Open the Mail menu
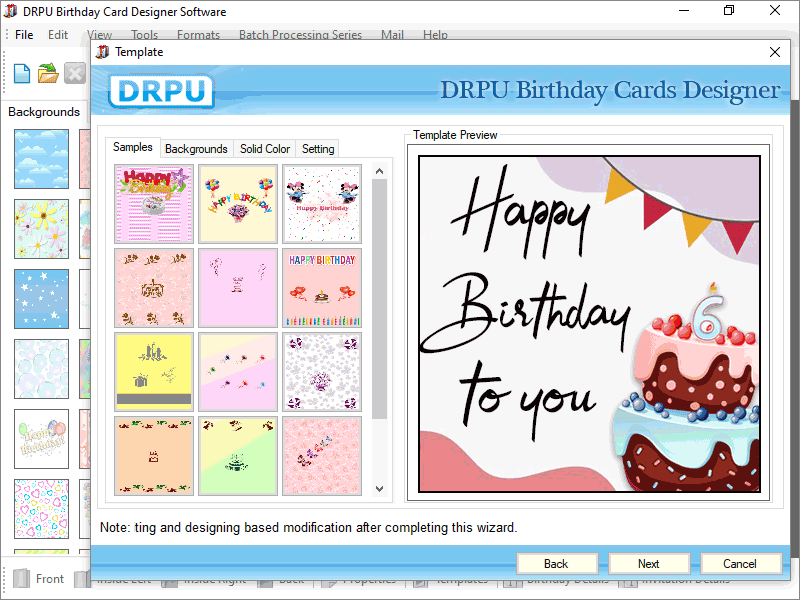The height and width of the screenshot is (600, 800). point(392,35)
